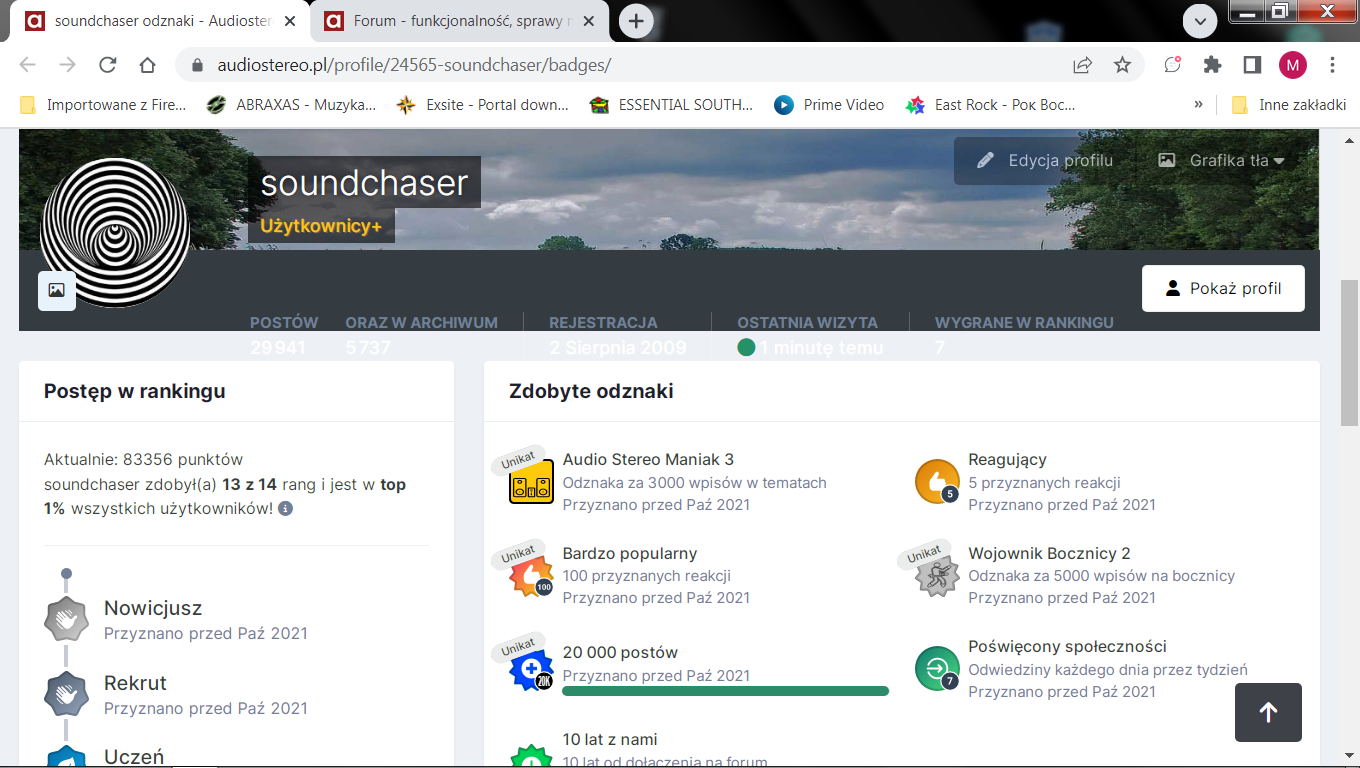This screenshot has height=768, width=1360.
Task: Open new tab with plus button
Action: (x=636, y=21)
